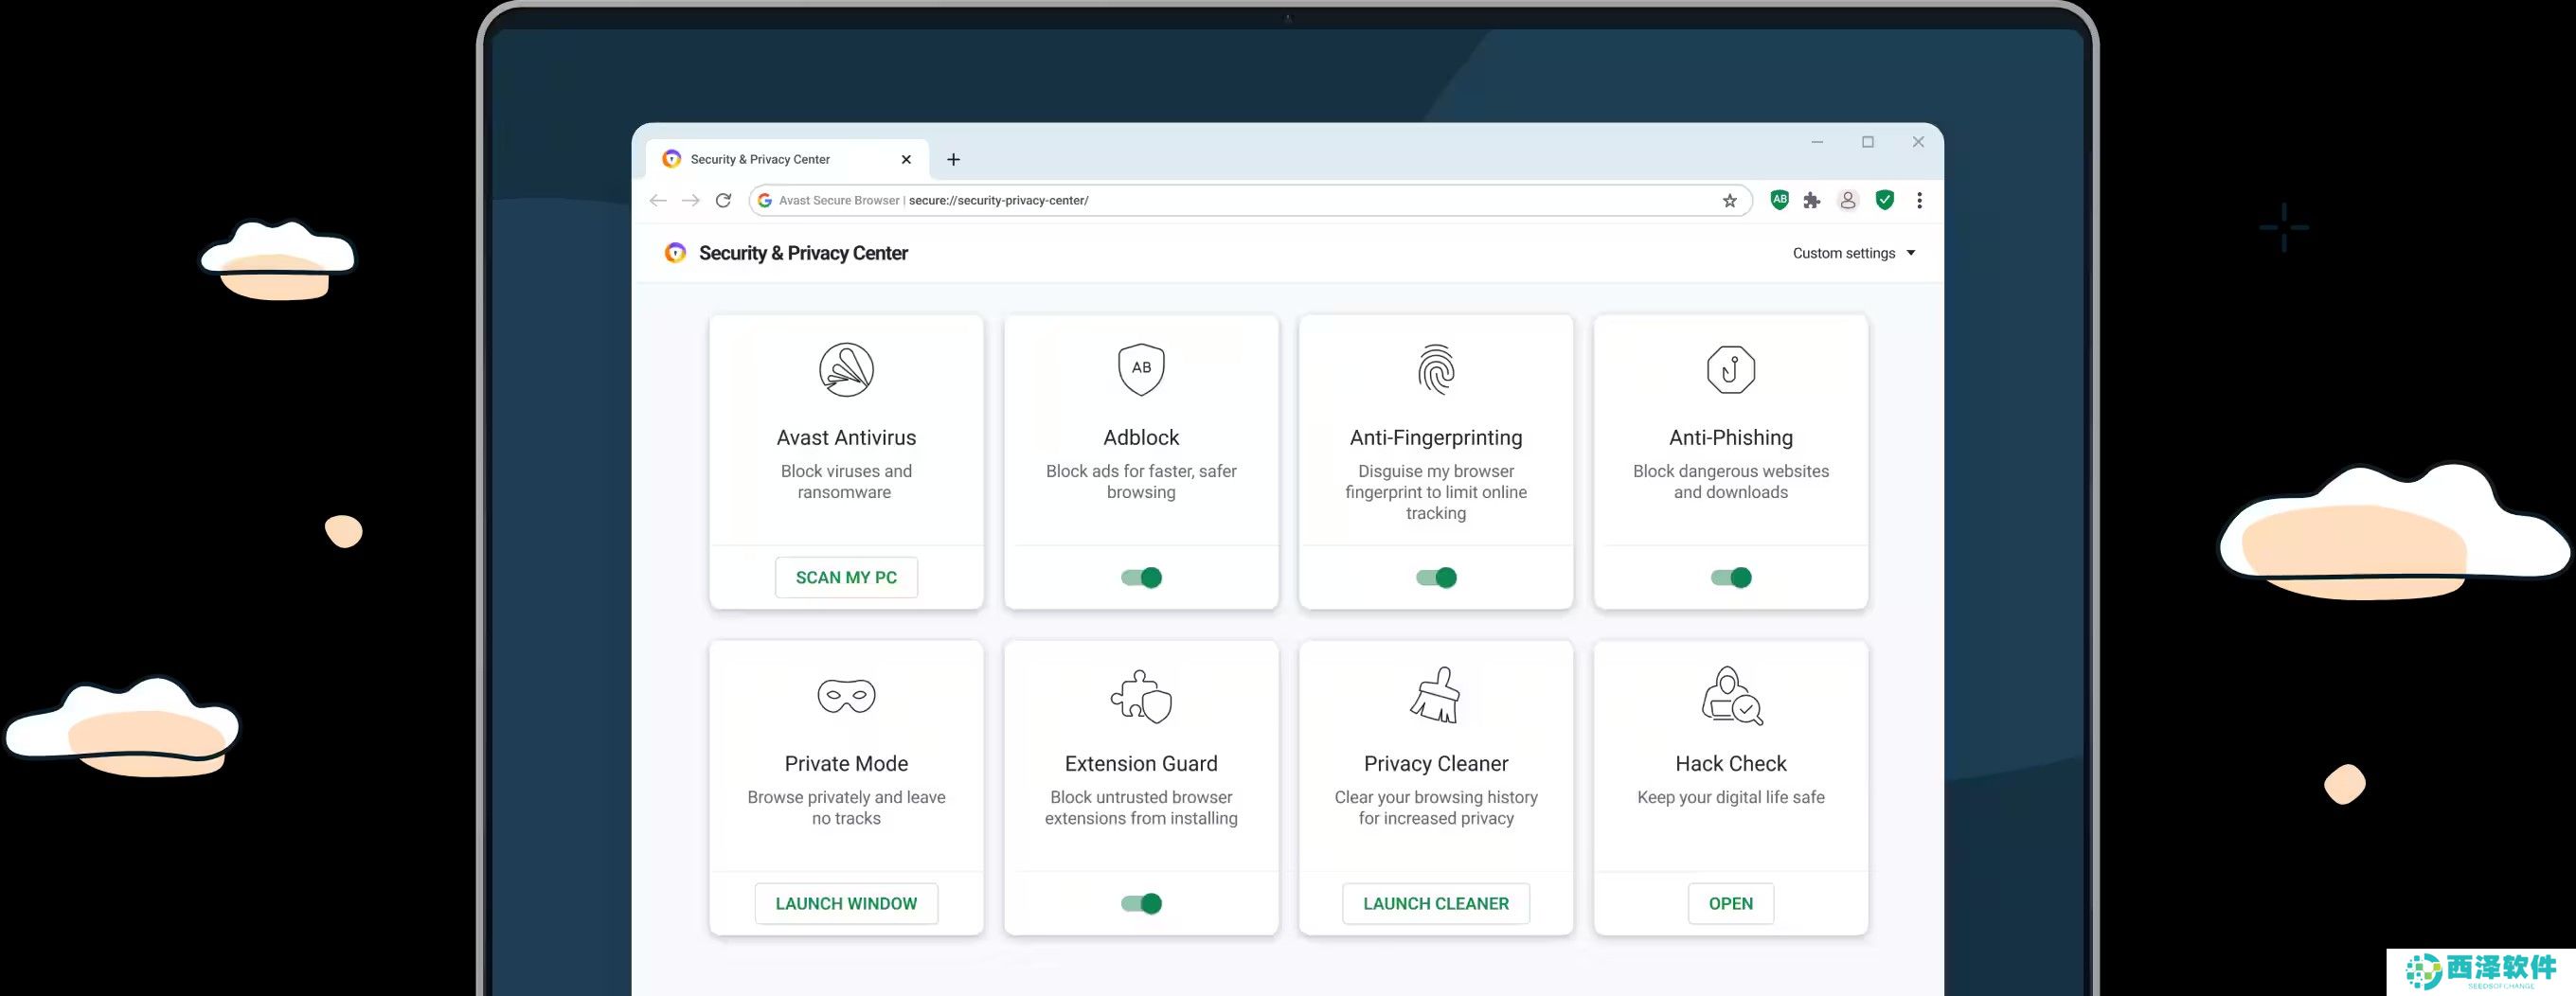Viewport: 2576px width, 996px height.
Task: Click the Avast Antivirus logo icon
Action: coord(846,370)
